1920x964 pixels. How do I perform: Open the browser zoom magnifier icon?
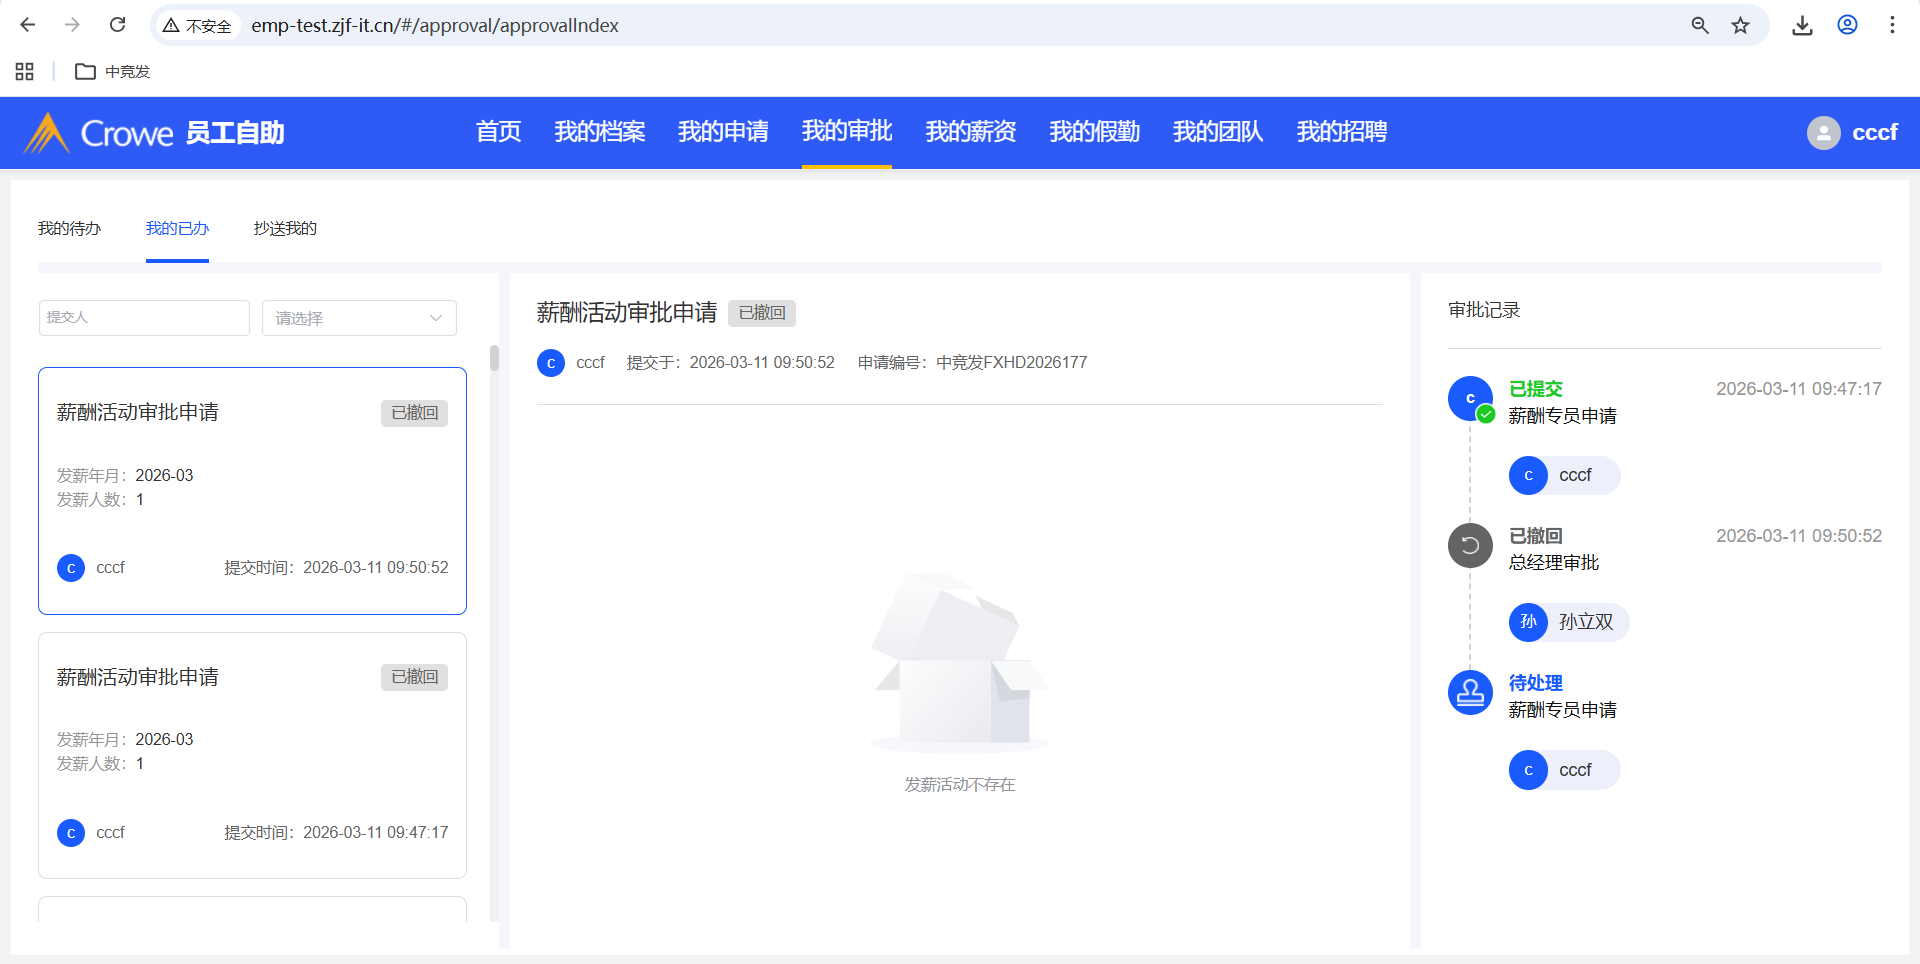[1700, 25]
